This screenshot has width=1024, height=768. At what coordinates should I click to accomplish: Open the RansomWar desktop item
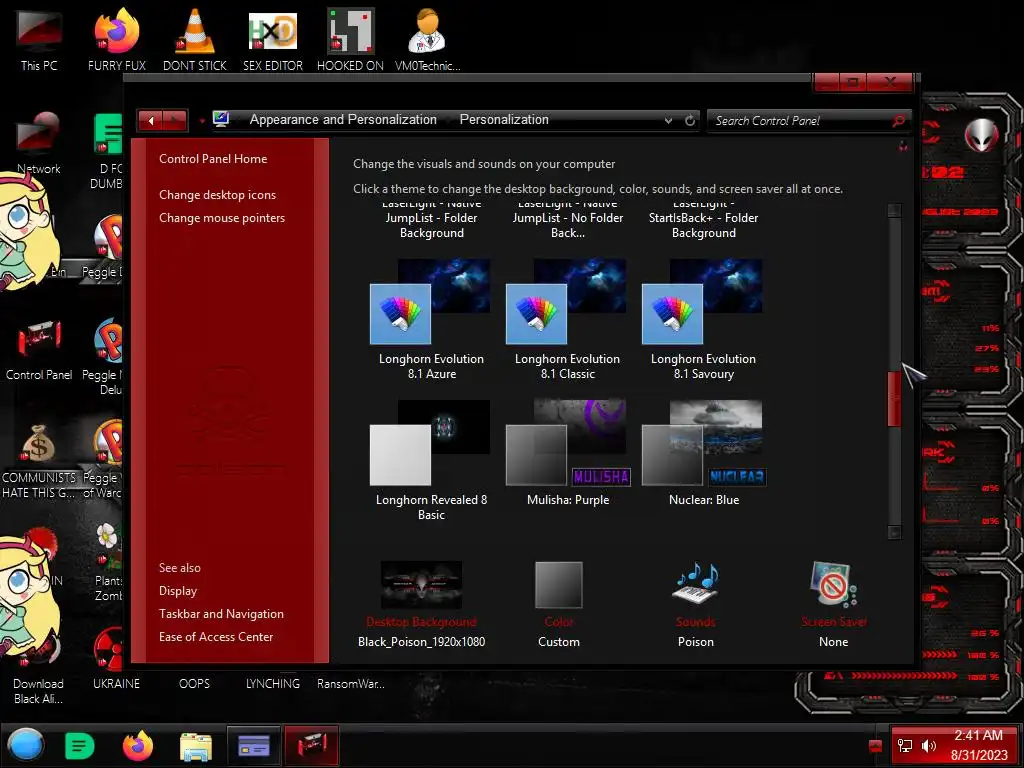[x=351, y=683]
